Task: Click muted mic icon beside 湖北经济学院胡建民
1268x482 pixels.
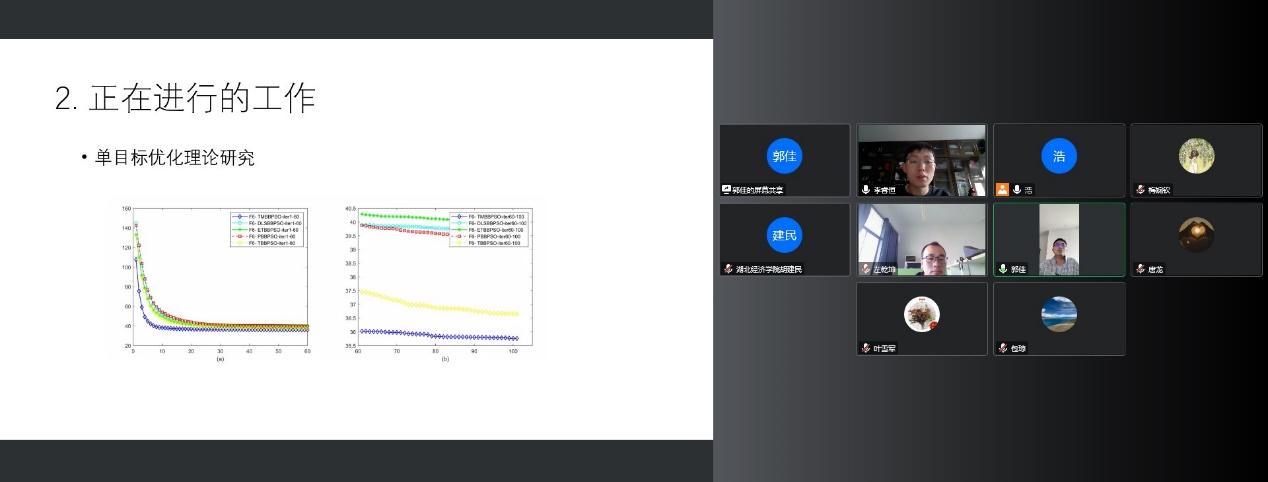Action: pos(729,269)
